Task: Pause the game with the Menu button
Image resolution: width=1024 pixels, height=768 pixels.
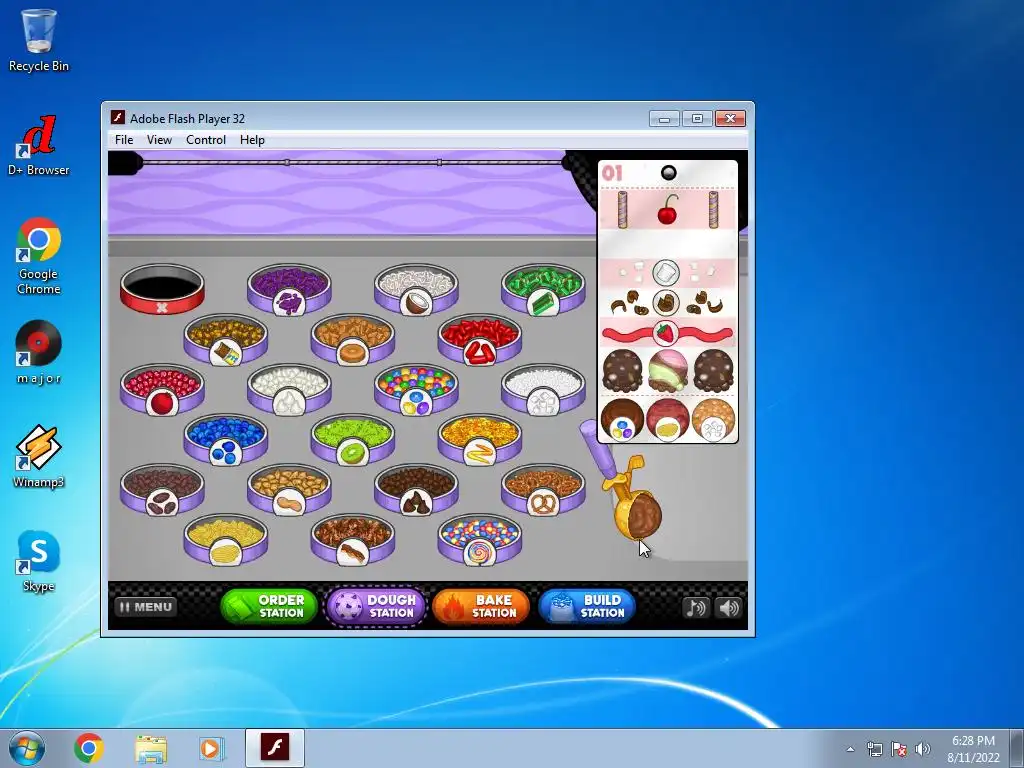Action: pyautogui.click(x=146, y=607)
